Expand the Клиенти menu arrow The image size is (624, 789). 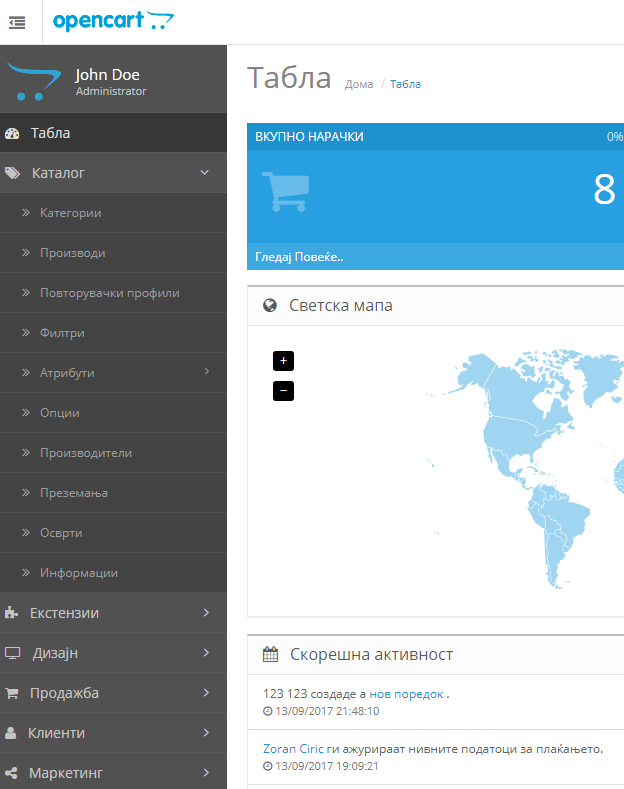(x=206, y=733)
